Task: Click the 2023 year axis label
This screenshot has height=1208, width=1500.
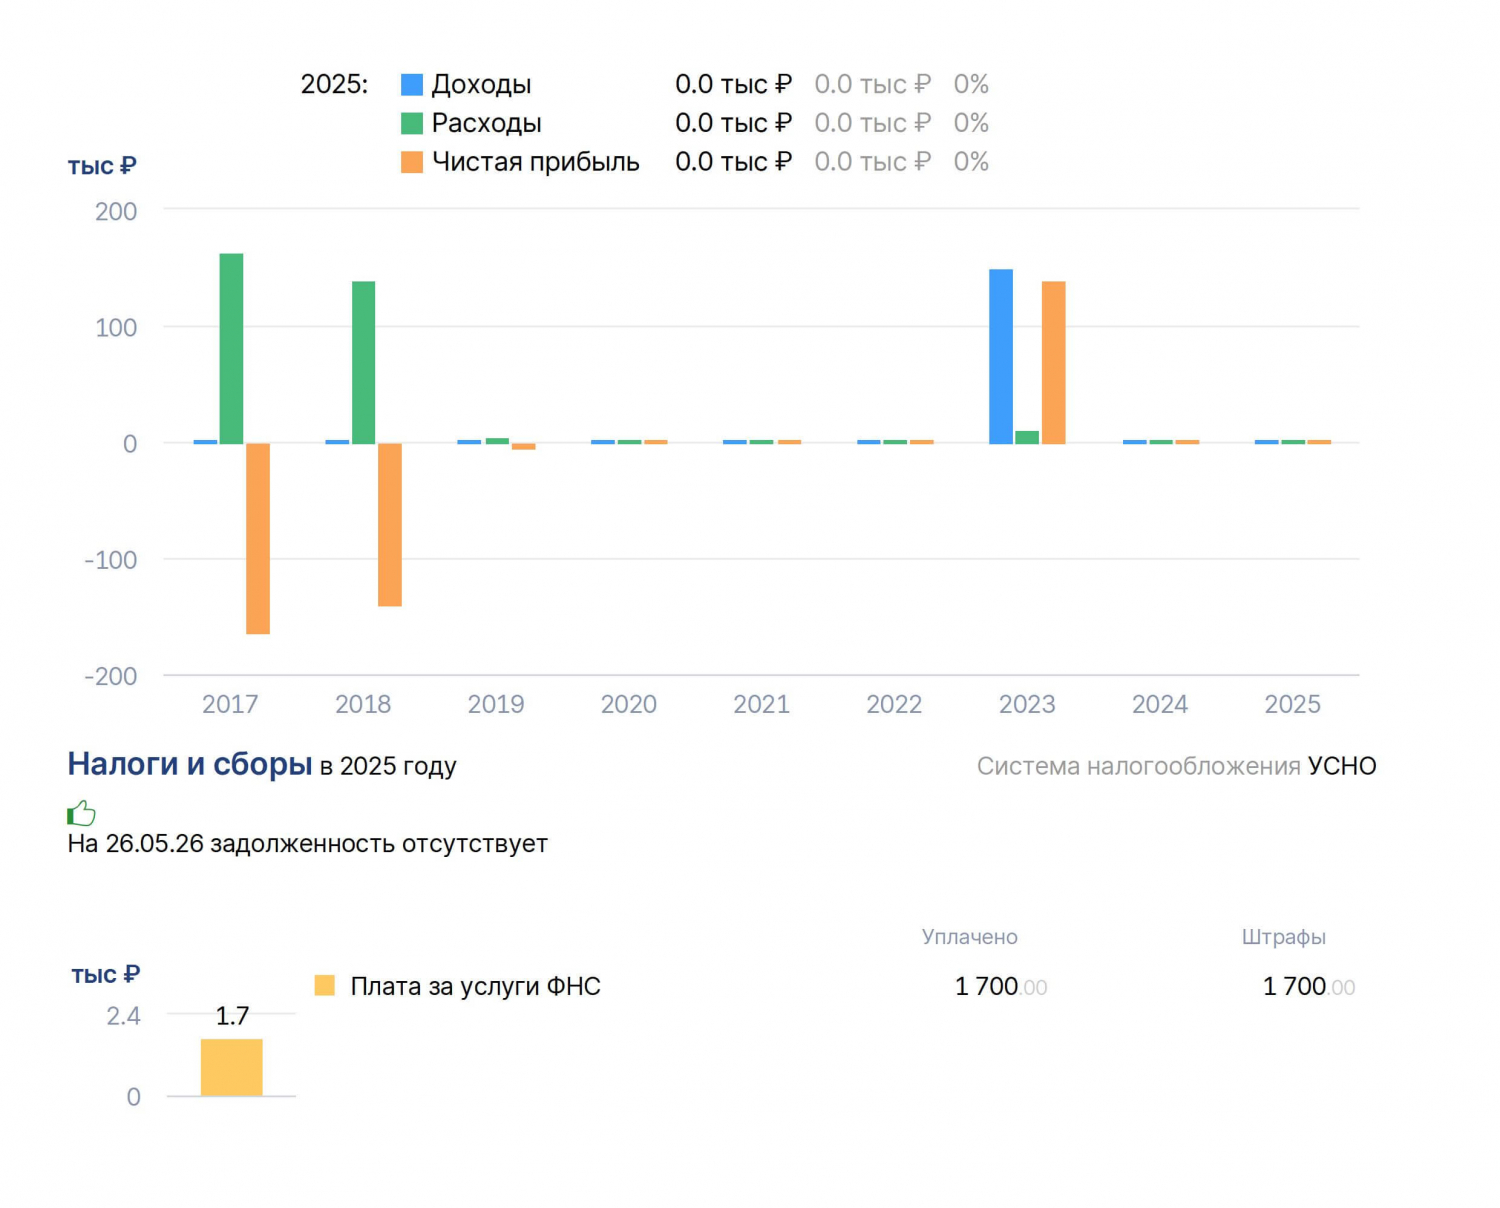Action: point(1027,704)
